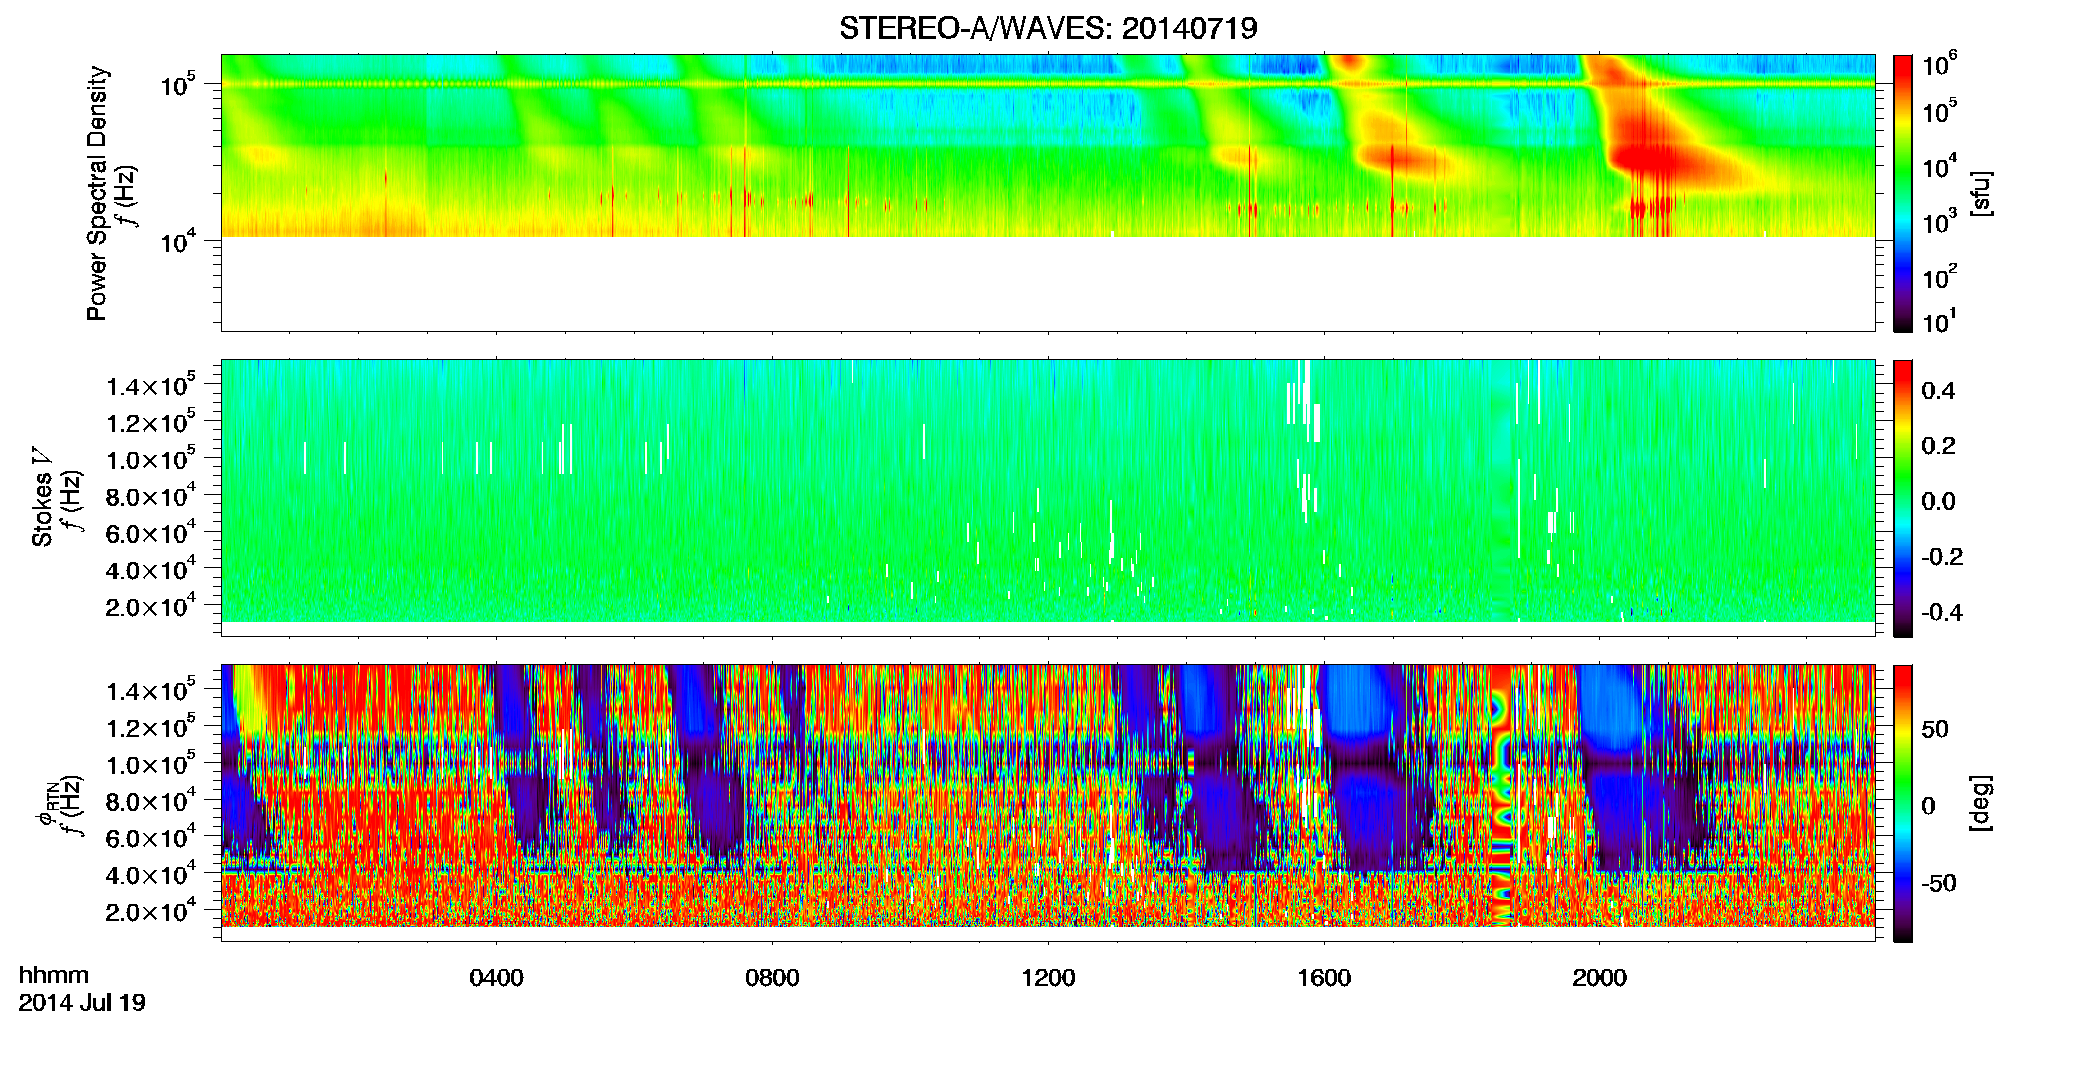The width and height of the screenshot is (2096, 1080).
Task: Click the 0.0 label on Stokes colorbar
Action: pos(1938,502)
